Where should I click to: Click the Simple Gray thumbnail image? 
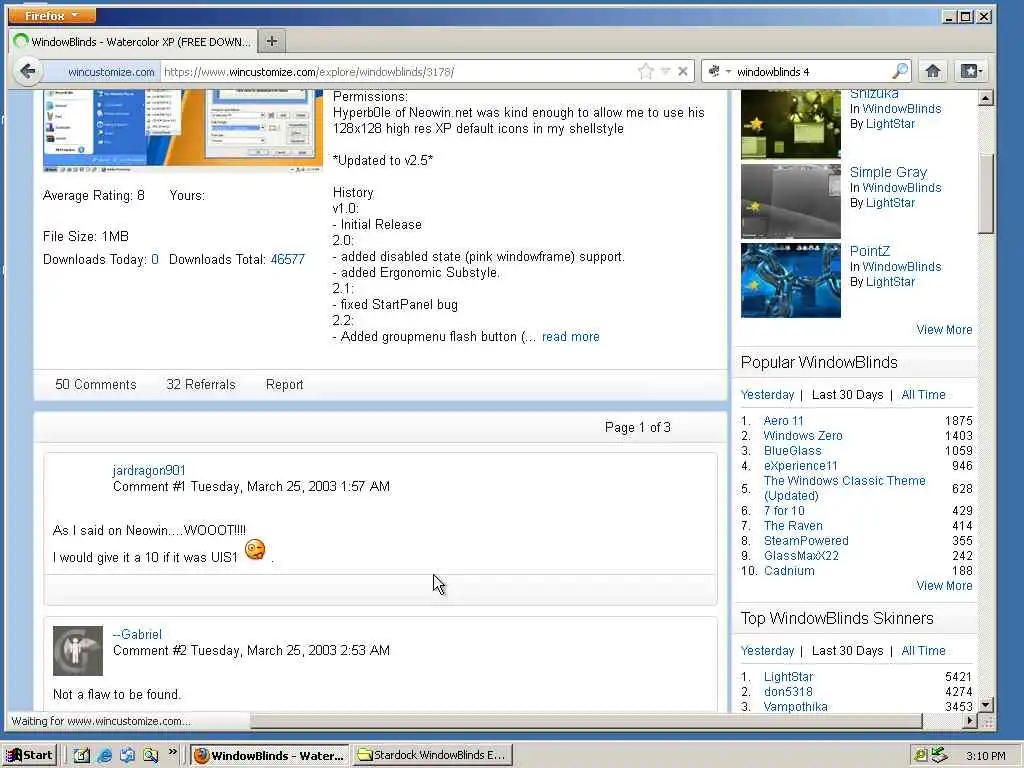[x=791, y=201]
